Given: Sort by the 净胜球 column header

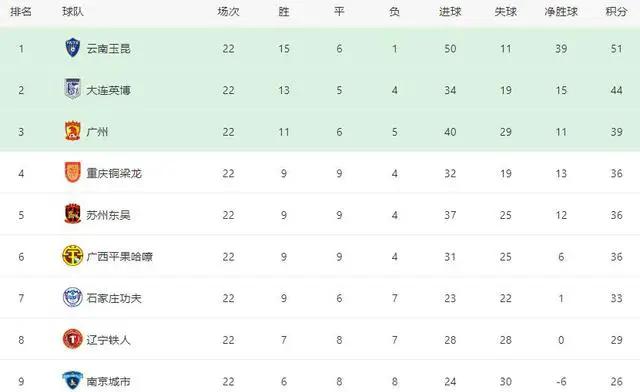Looking at the screenshot, I should (x=561, y=12).
